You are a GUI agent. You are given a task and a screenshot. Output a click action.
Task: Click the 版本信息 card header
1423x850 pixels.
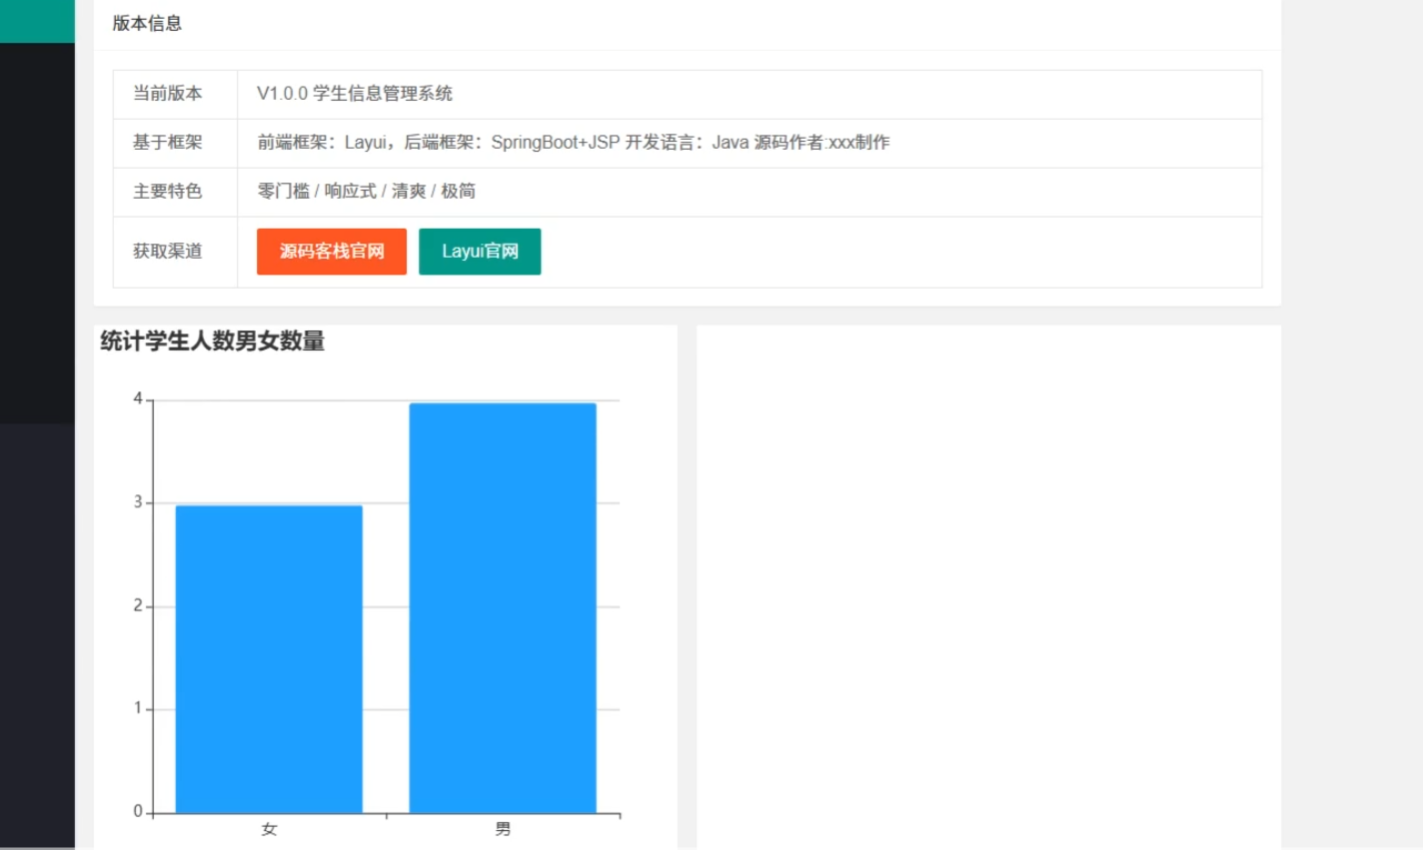147,23
